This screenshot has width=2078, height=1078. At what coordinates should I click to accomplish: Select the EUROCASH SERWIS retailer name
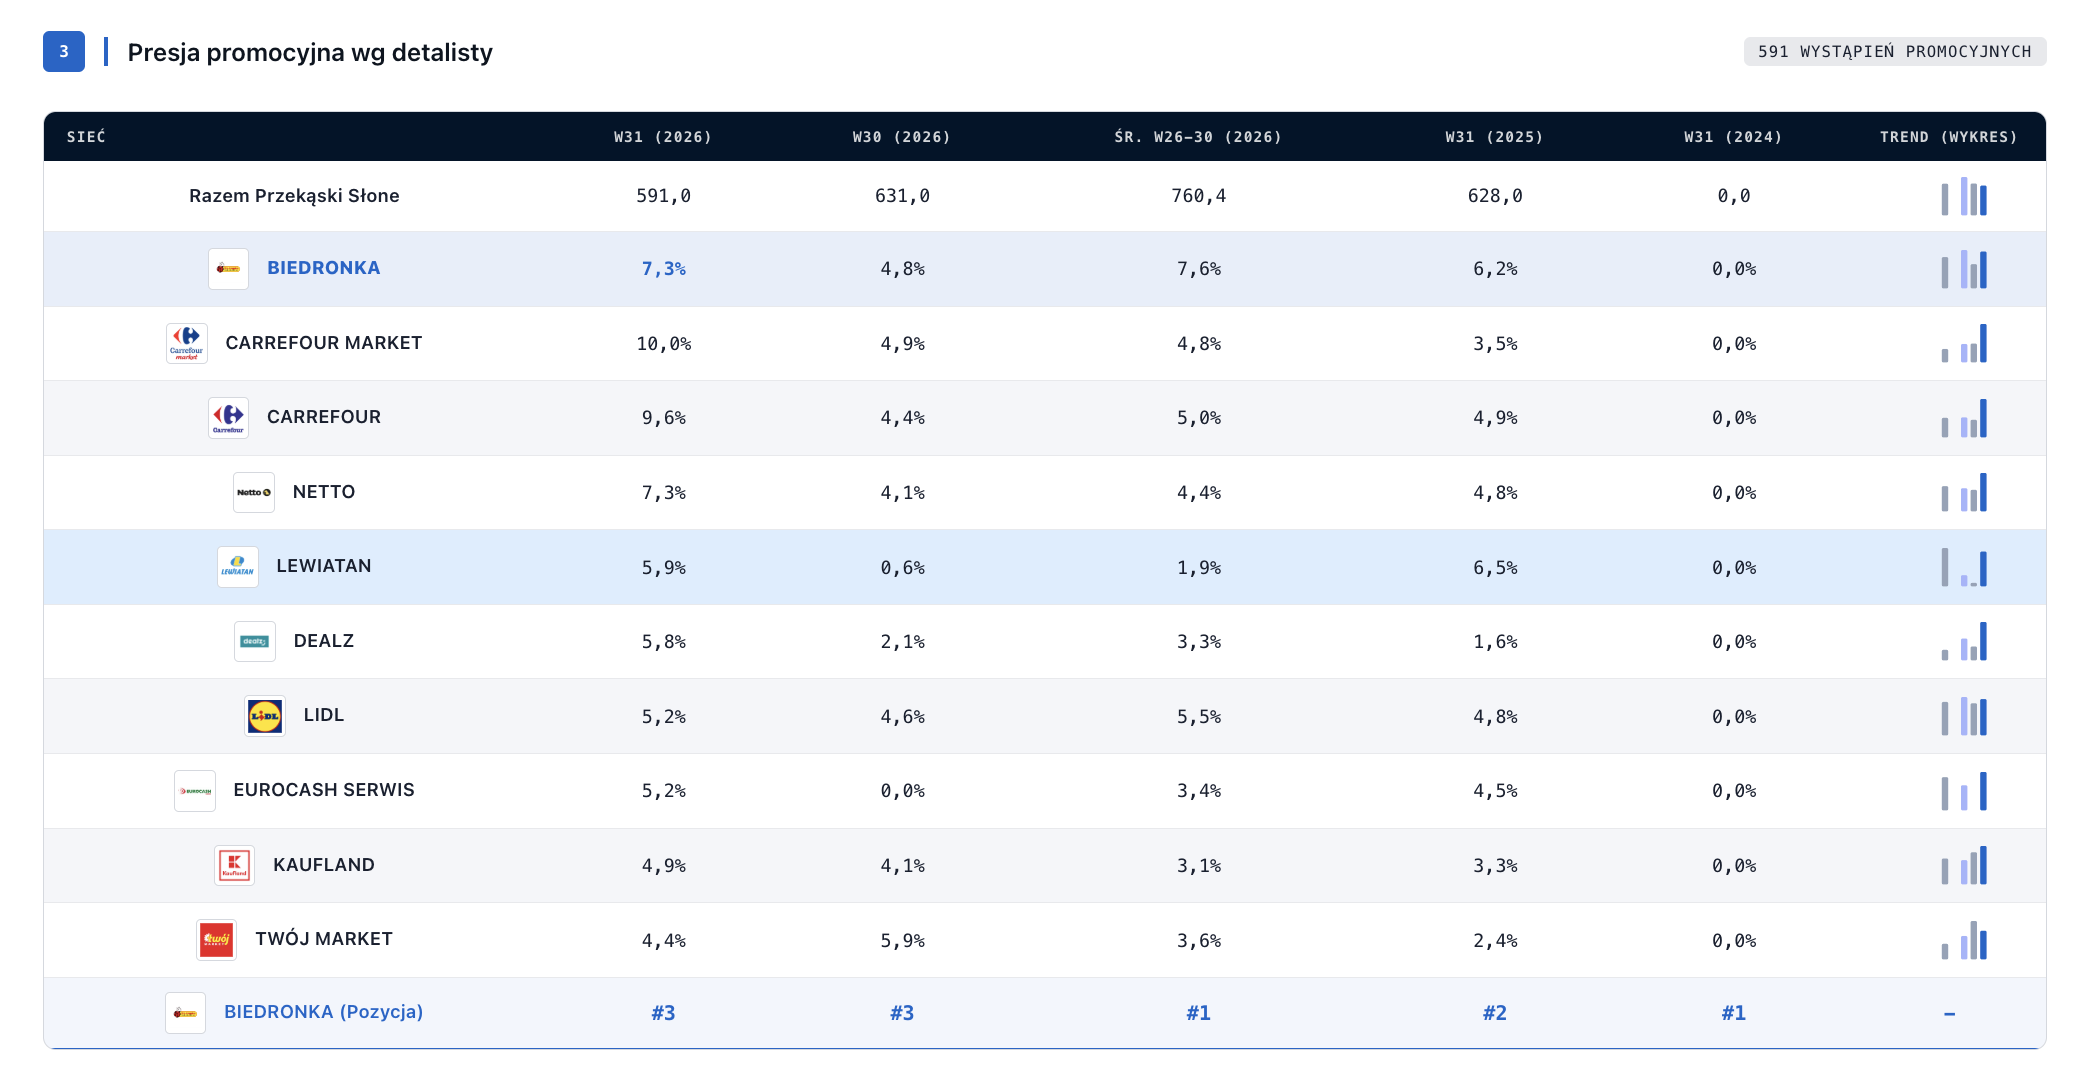coord(324,790)
